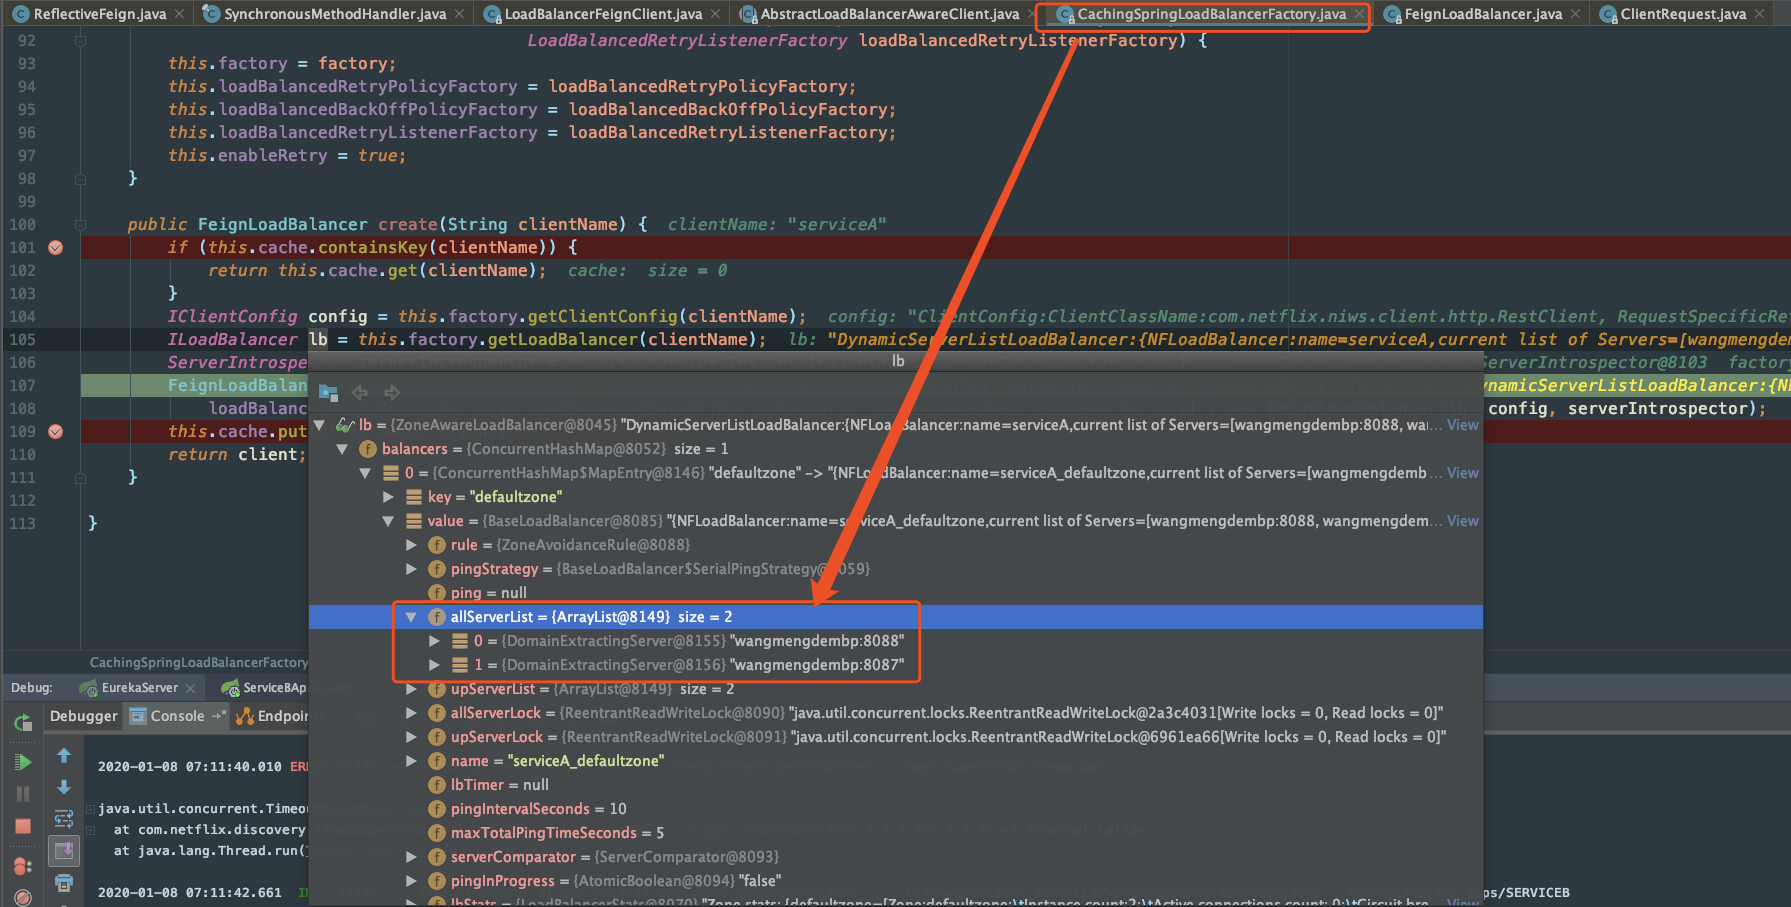Open the Endpoints tab
This screenshot has height=907, width=1791.
[272, 716]
